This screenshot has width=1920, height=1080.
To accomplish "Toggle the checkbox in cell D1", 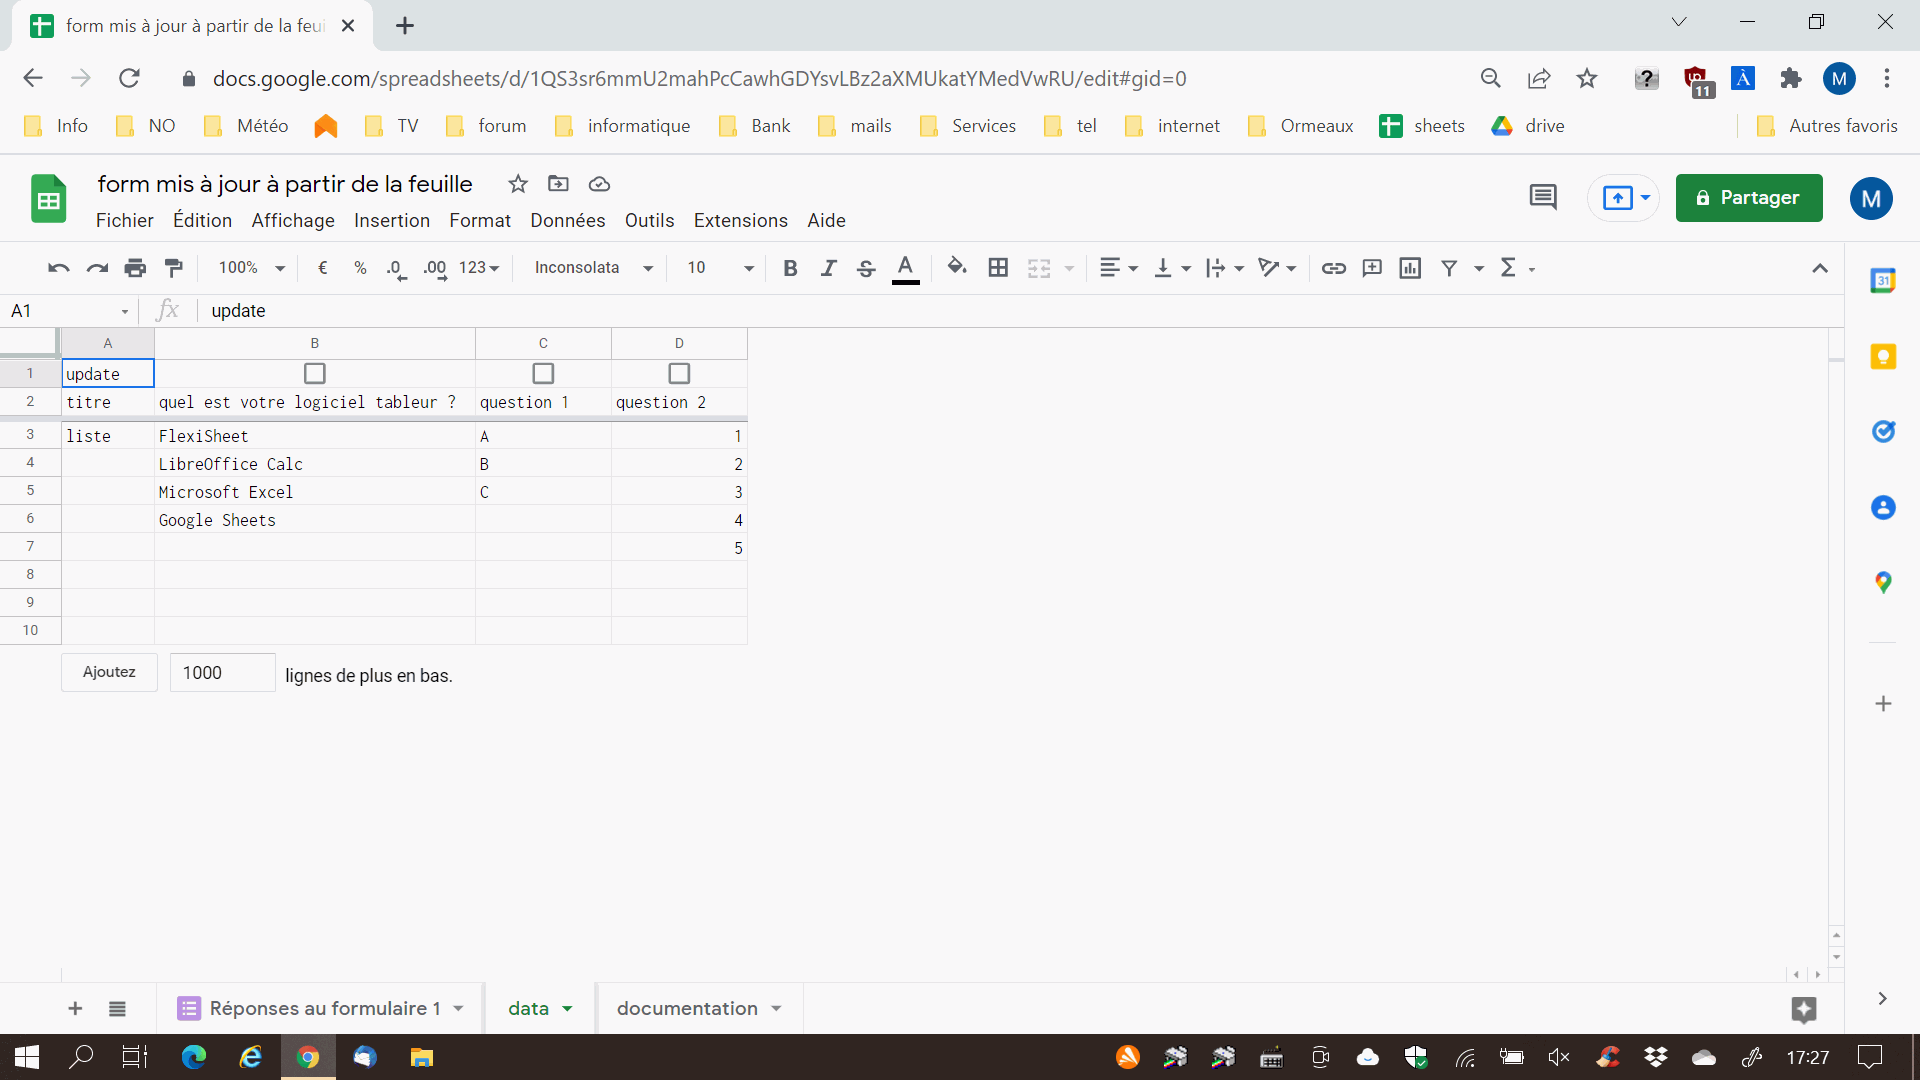I will pos(679,373).
